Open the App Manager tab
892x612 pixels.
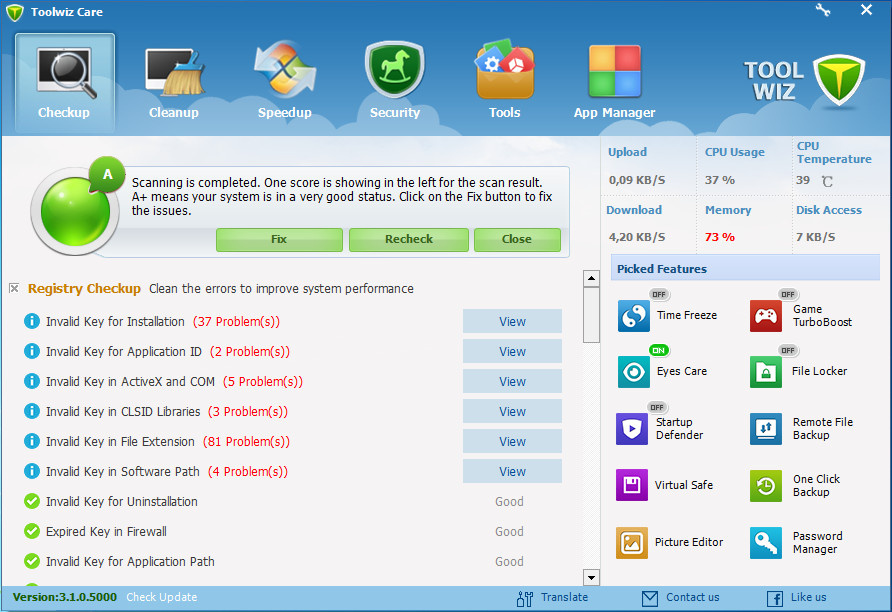[x=614, y=82]
